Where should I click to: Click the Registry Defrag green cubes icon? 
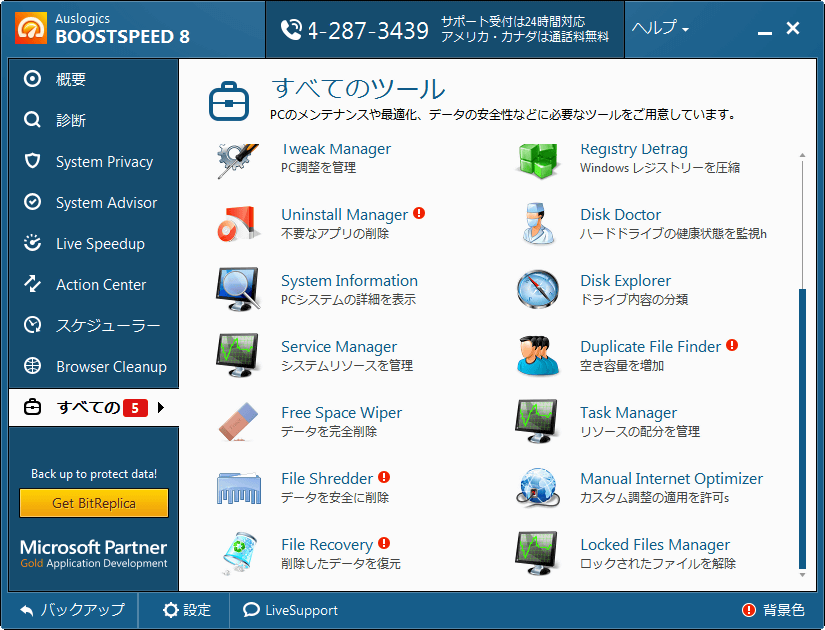pos(537,161)
